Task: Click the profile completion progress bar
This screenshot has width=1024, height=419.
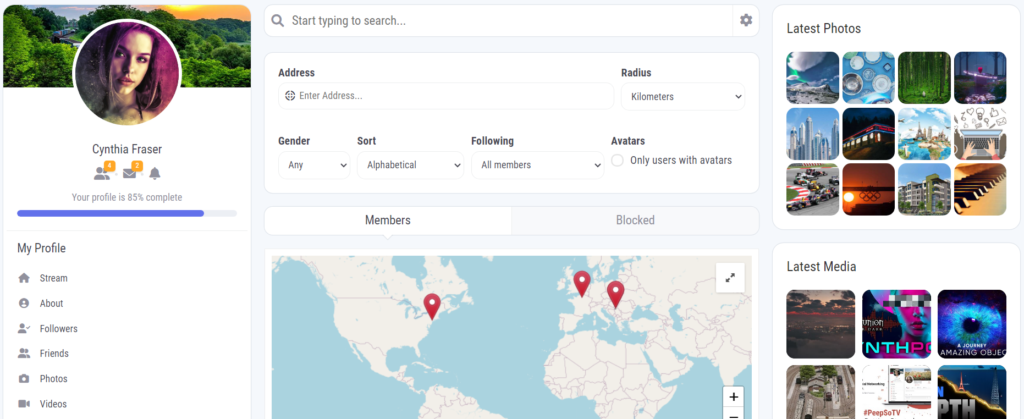Action: [x=127, y=213]
